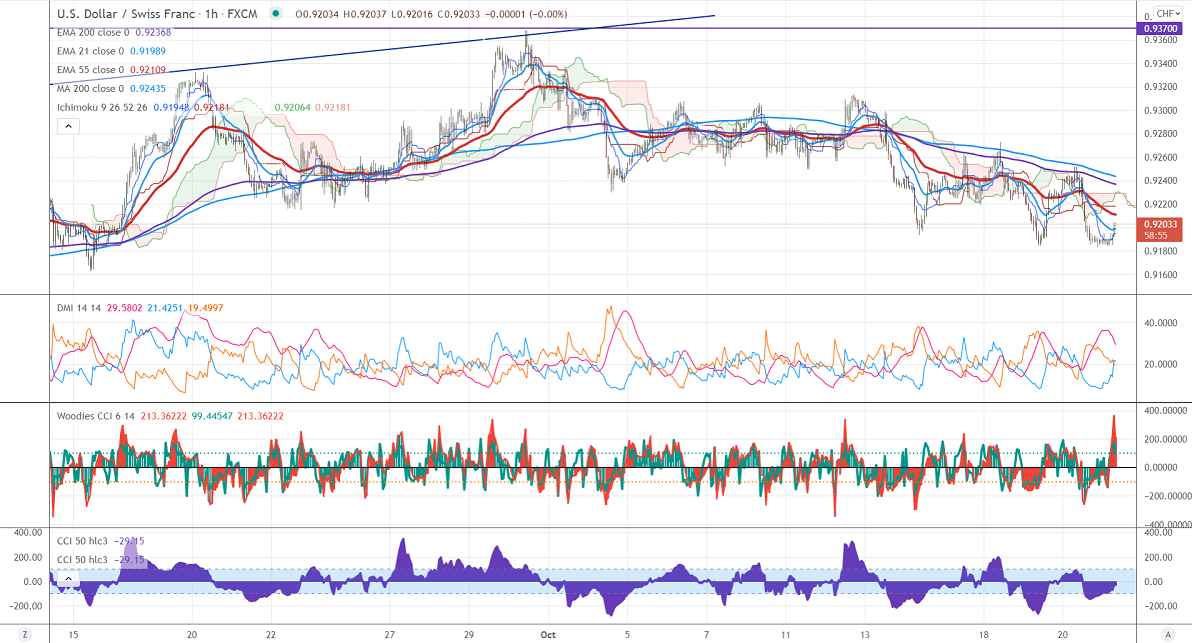Click the close price C0.92033

coord(459,14)
